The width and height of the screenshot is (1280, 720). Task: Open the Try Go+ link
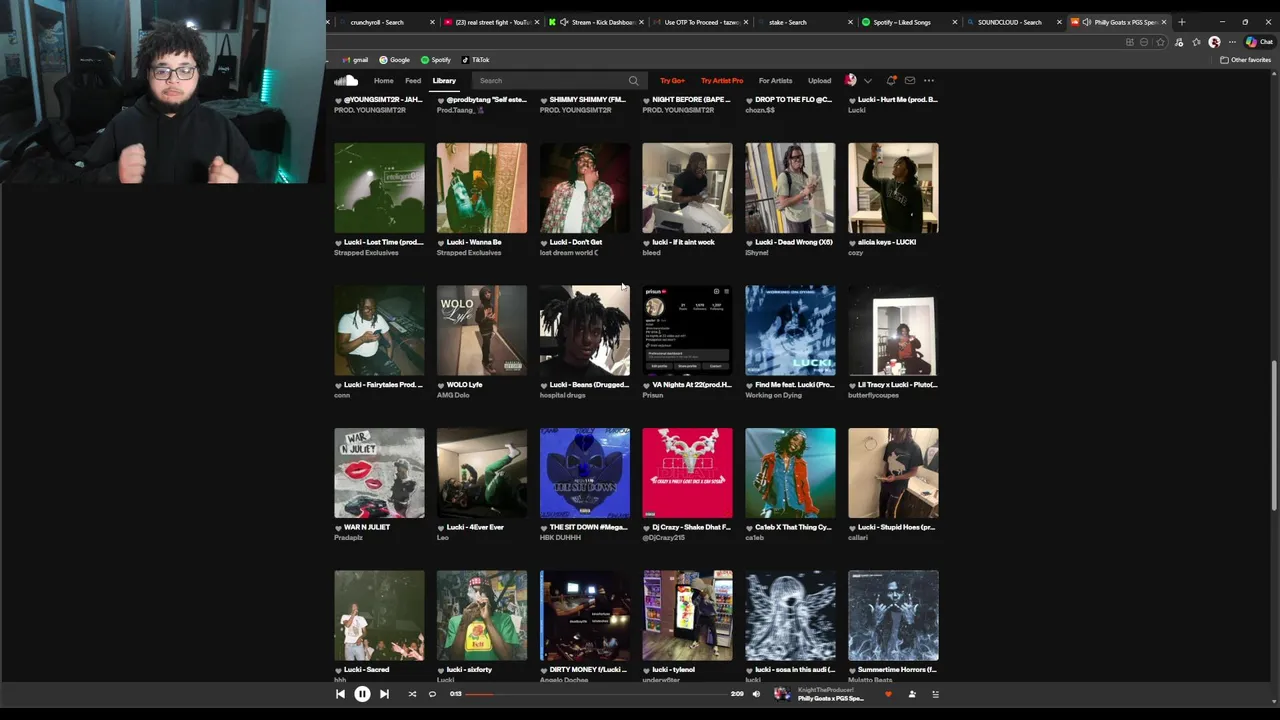click(x=672, y=81)
